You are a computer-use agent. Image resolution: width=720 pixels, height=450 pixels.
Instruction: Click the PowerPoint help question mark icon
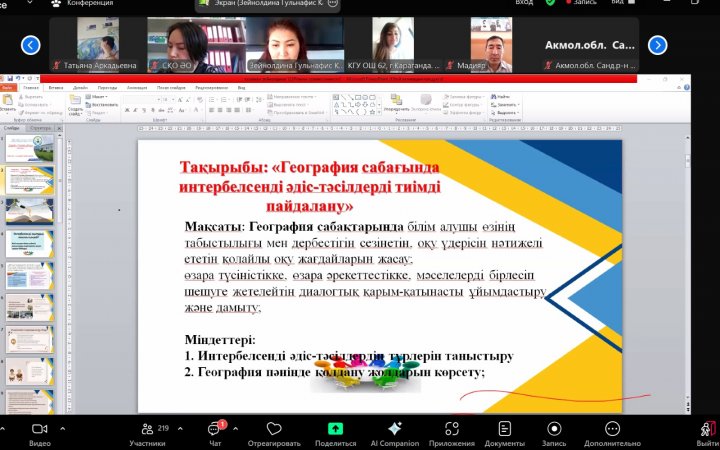coord(686,87)
